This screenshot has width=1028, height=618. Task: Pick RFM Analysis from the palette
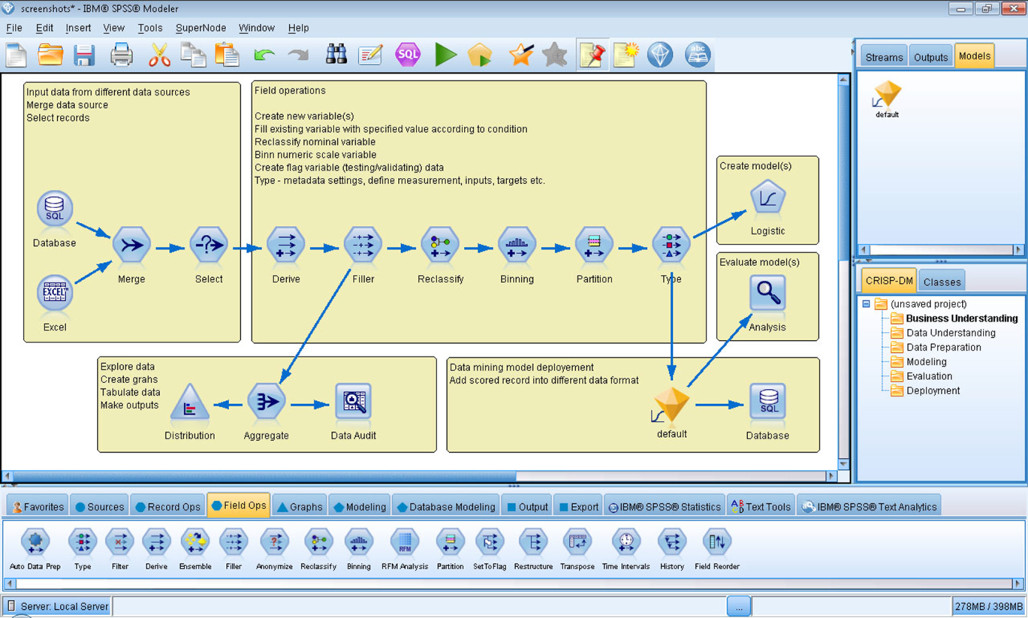tap(405, 549)
